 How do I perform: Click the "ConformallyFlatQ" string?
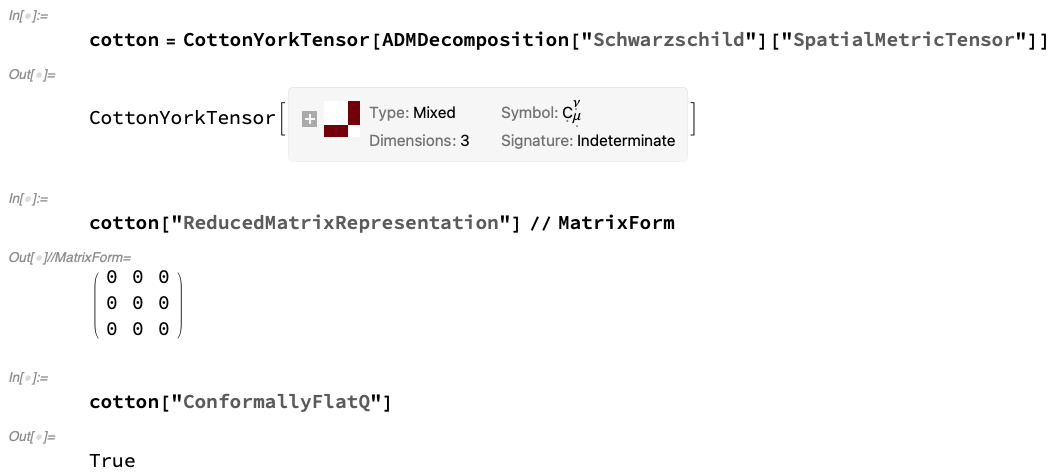tap(277, 402)
